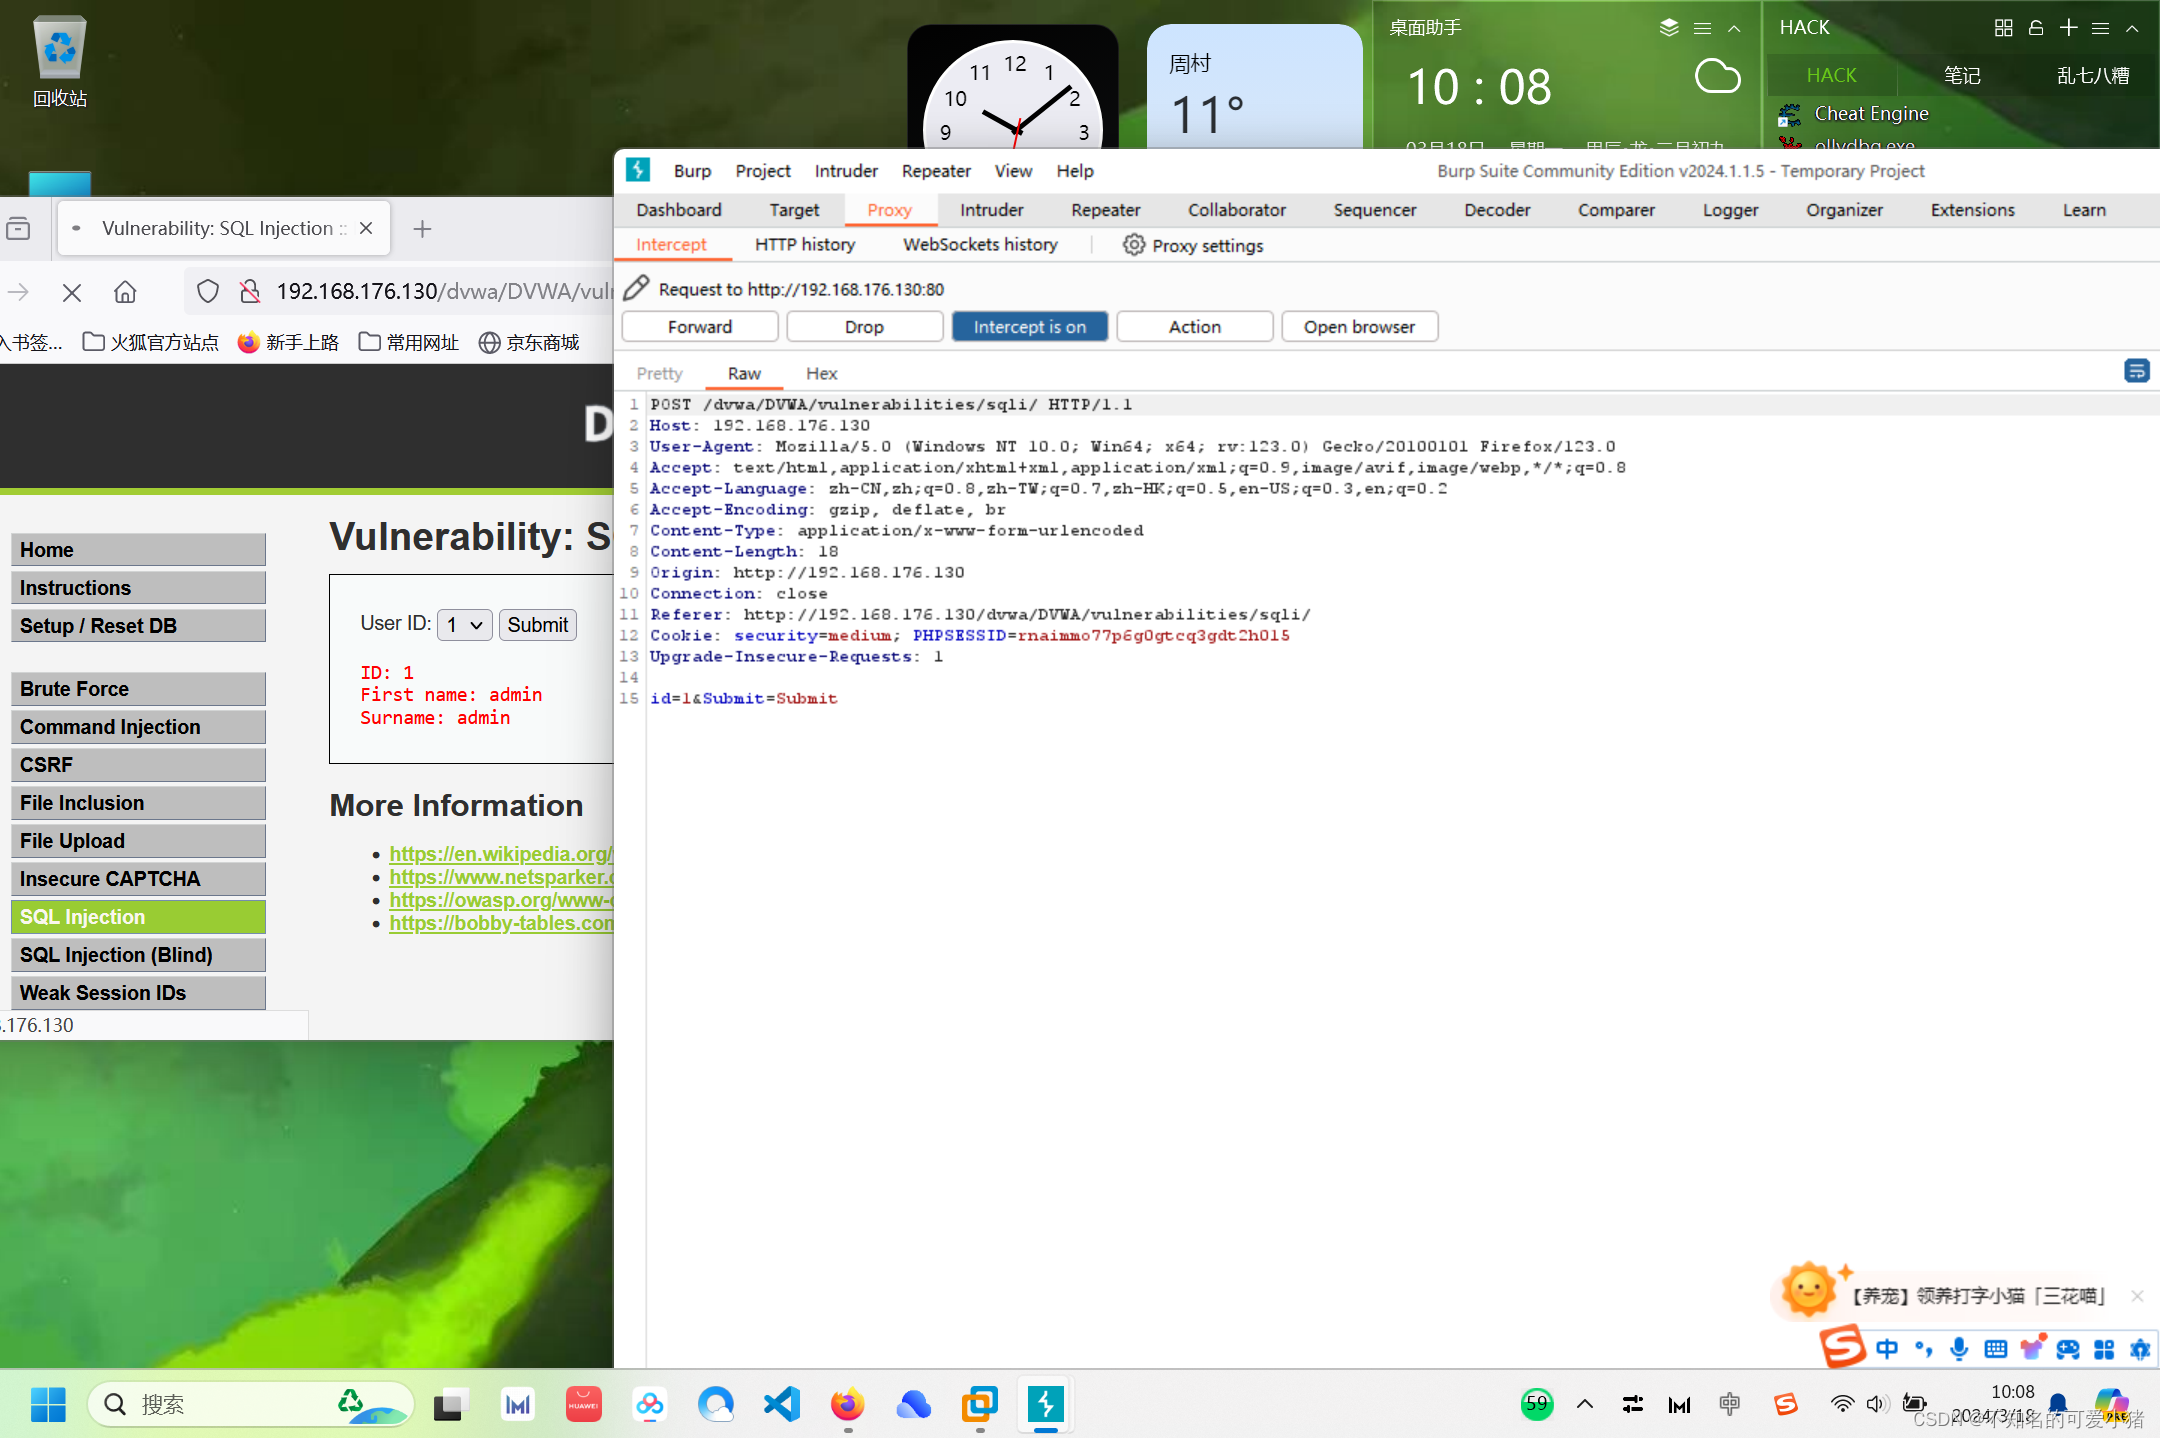
Task: Click the taskbar clock showing 10:08
Action: (x=2012, y=1392)
